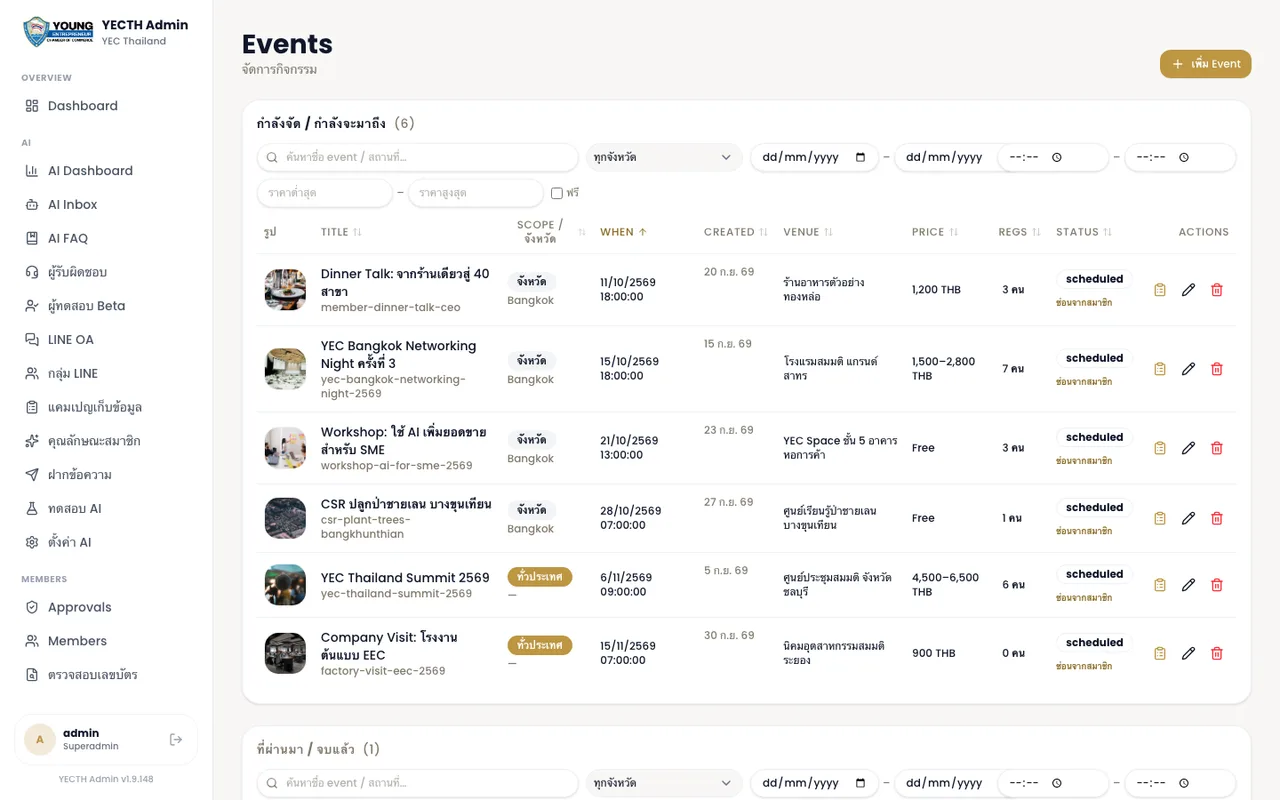Screen dimensions: 1280x800
Task: Open clipboard icon for Dinner Talk row
Action: pyautogui.click(x=1160, y=290)
